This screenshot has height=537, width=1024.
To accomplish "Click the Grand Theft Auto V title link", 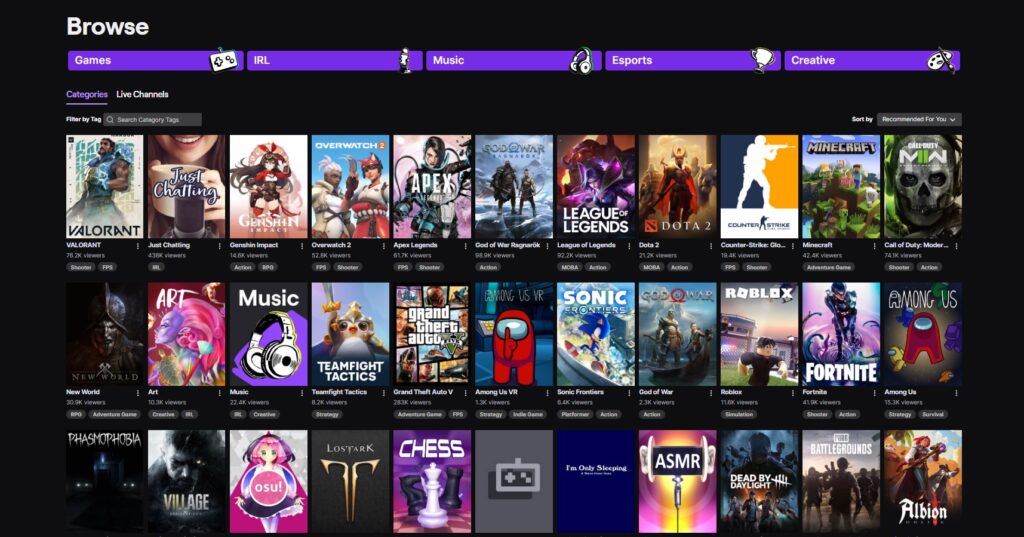I will tap(423, 392).
